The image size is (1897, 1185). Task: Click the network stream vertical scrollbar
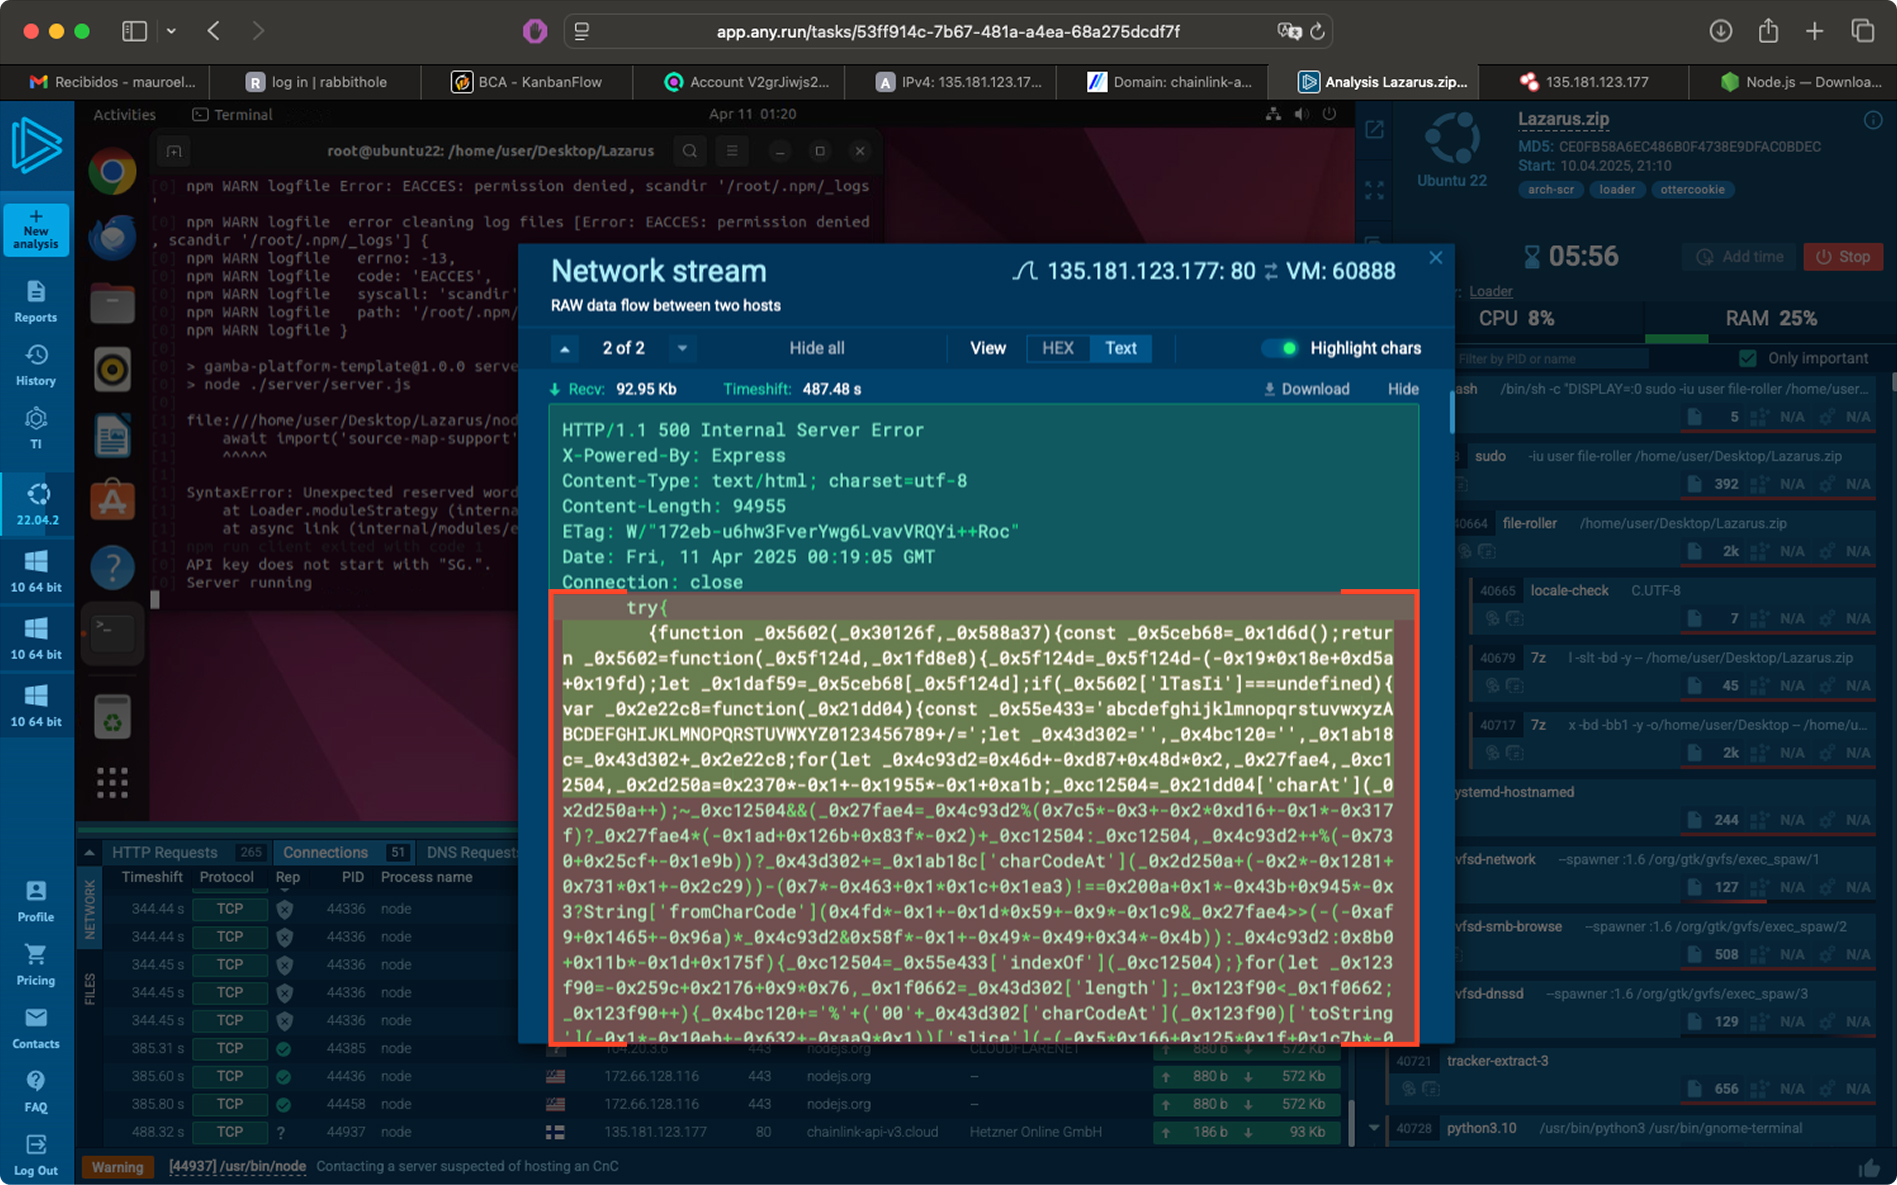click(x=1451, y=412)
